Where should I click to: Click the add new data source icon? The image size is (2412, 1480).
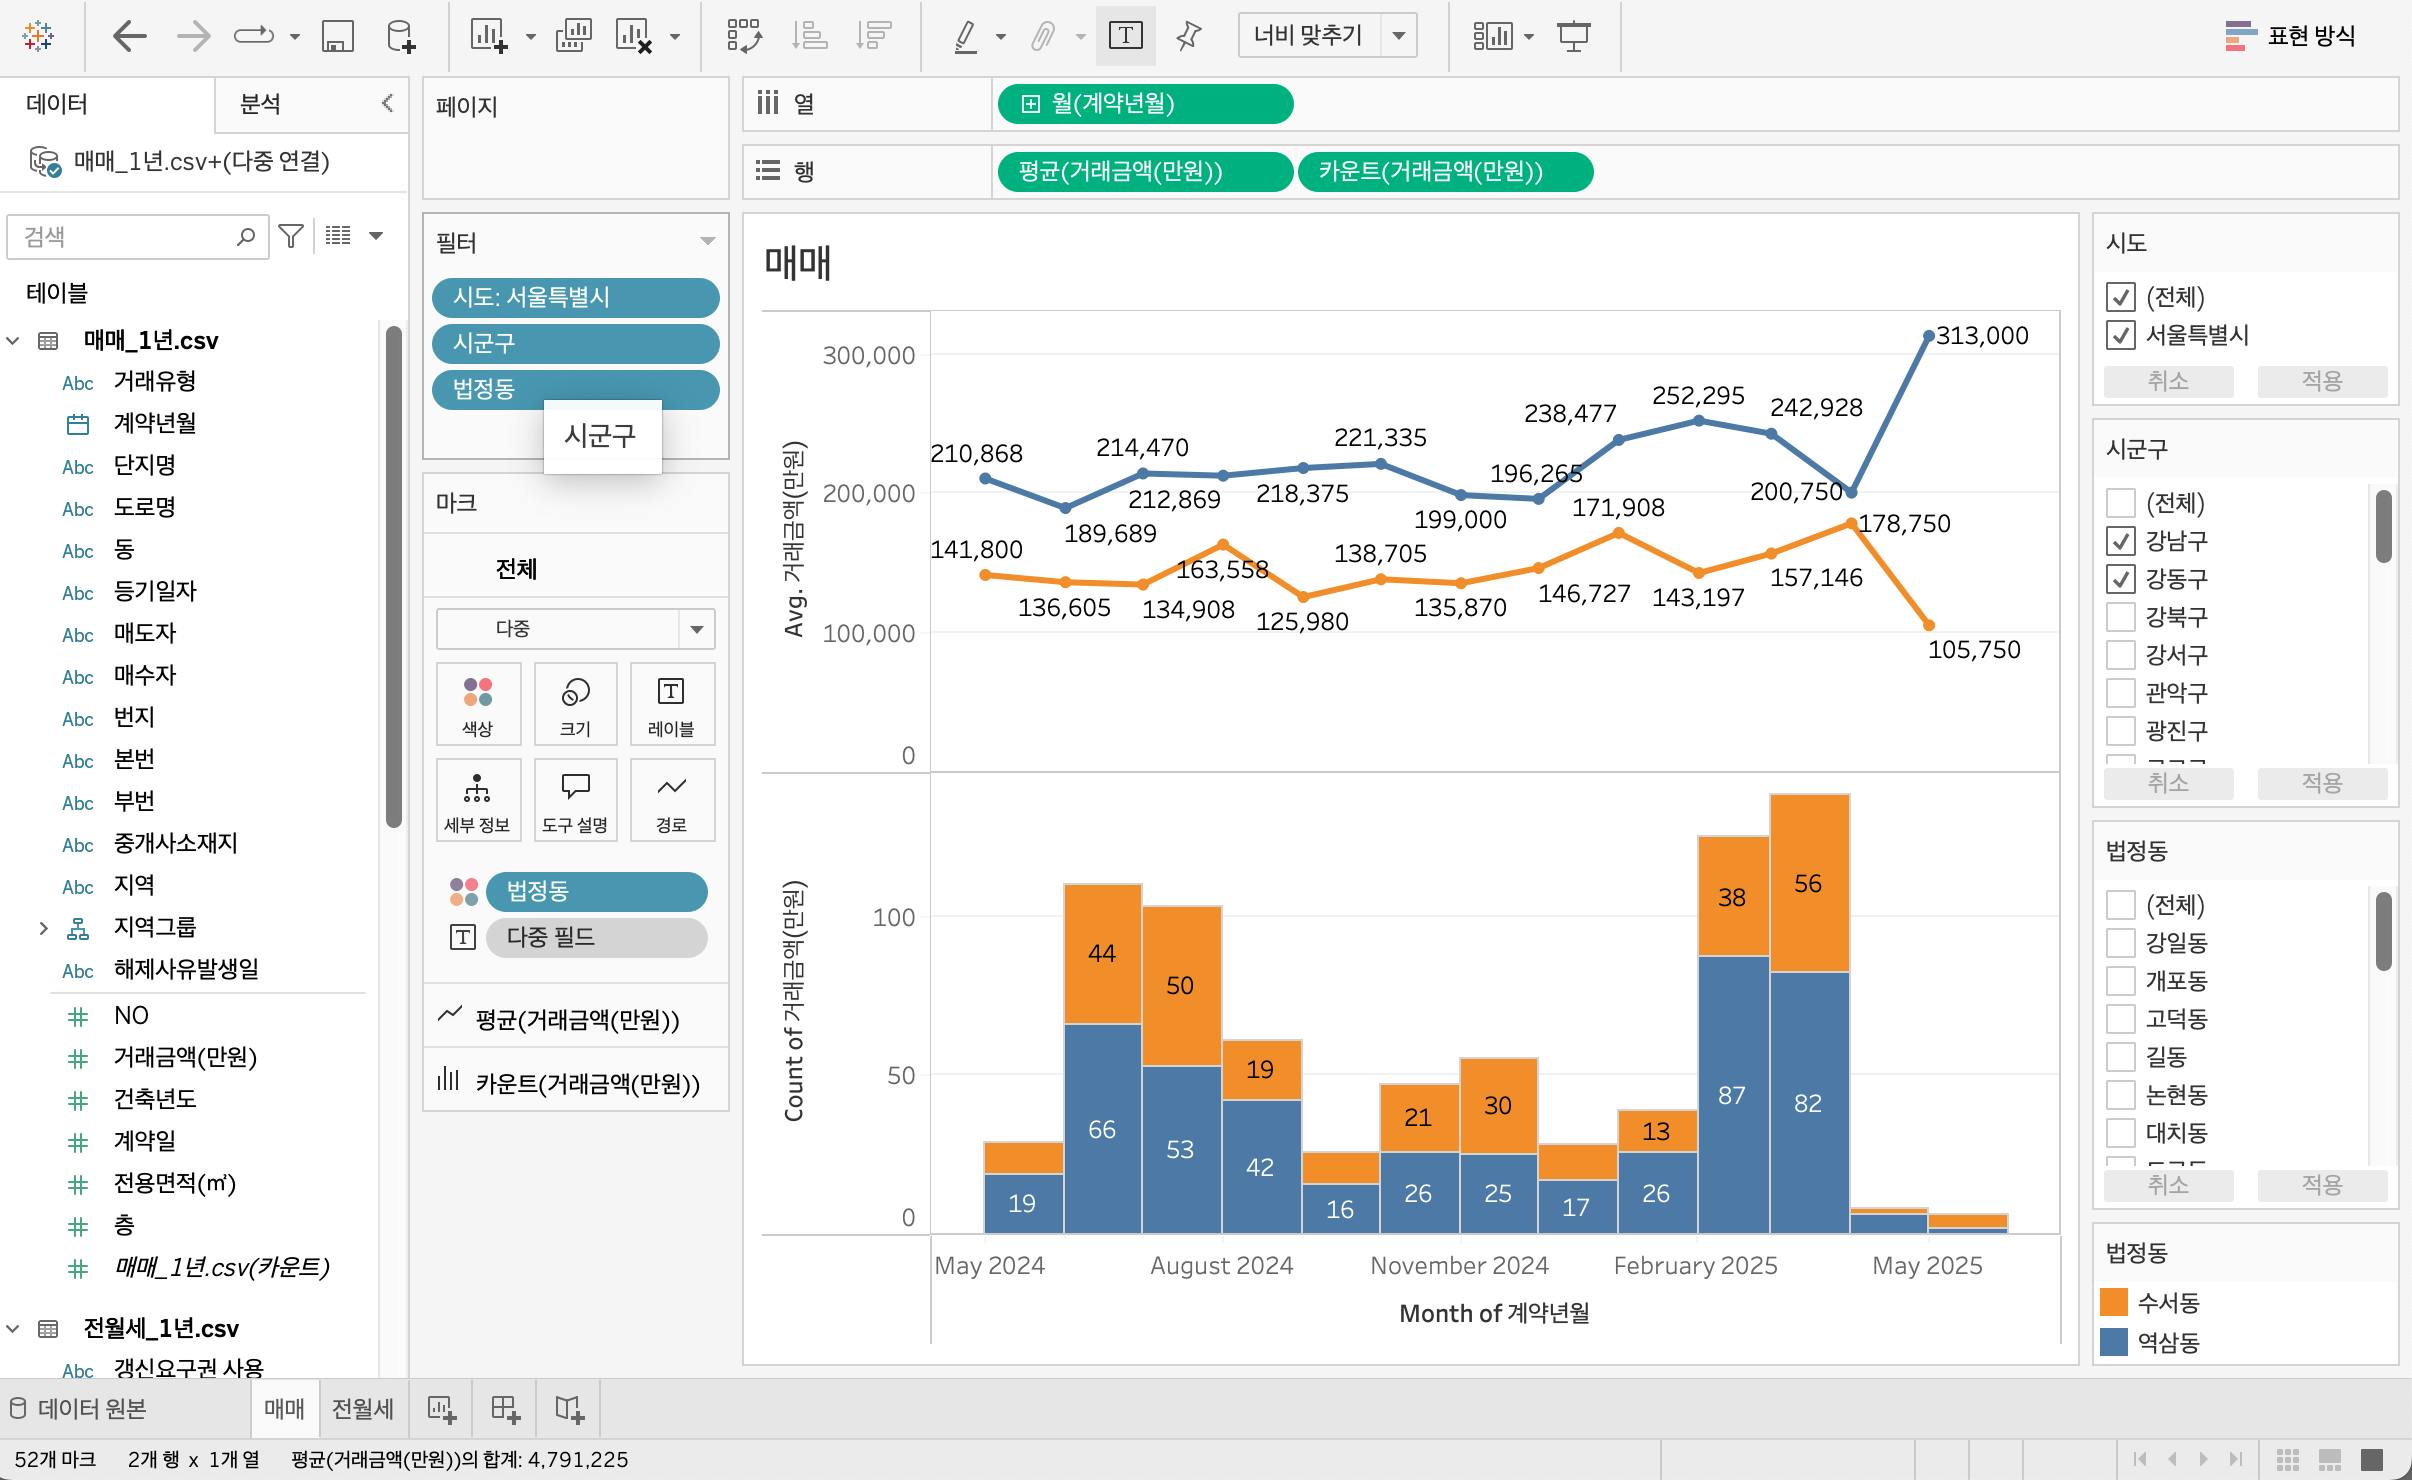[400, 37]
